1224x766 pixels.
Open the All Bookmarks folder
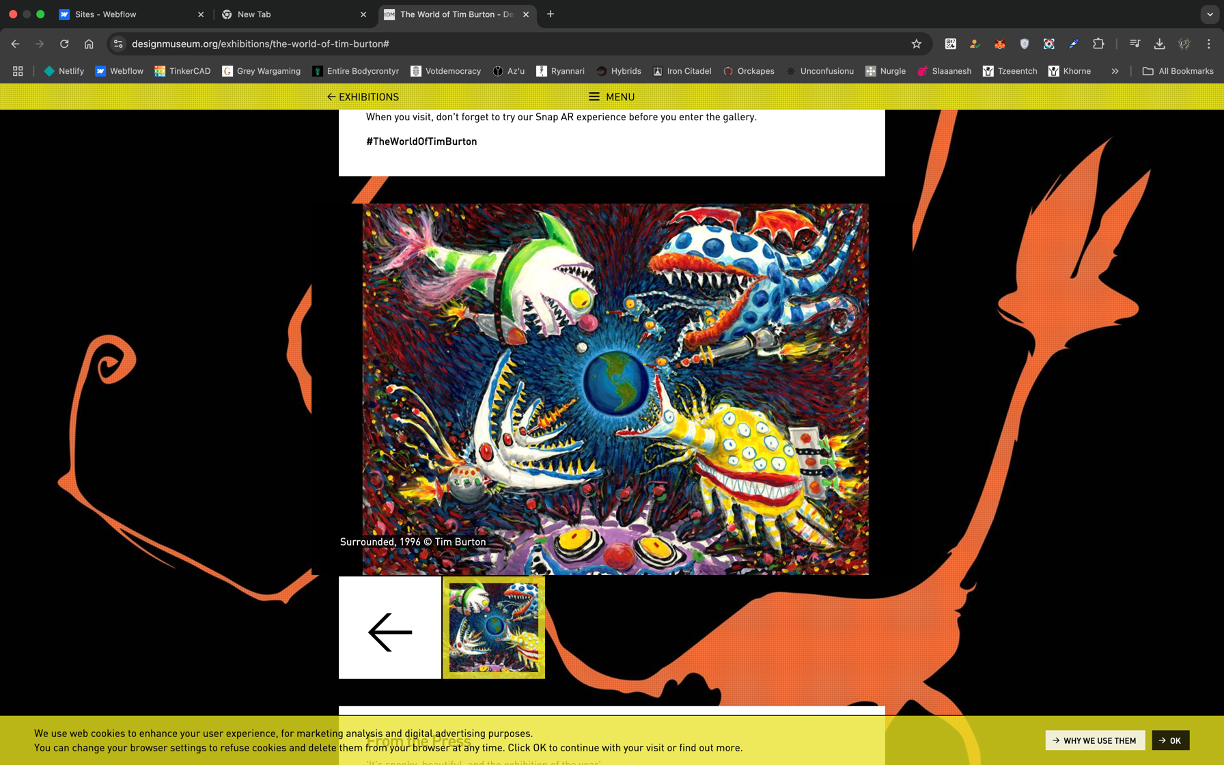1178,71
